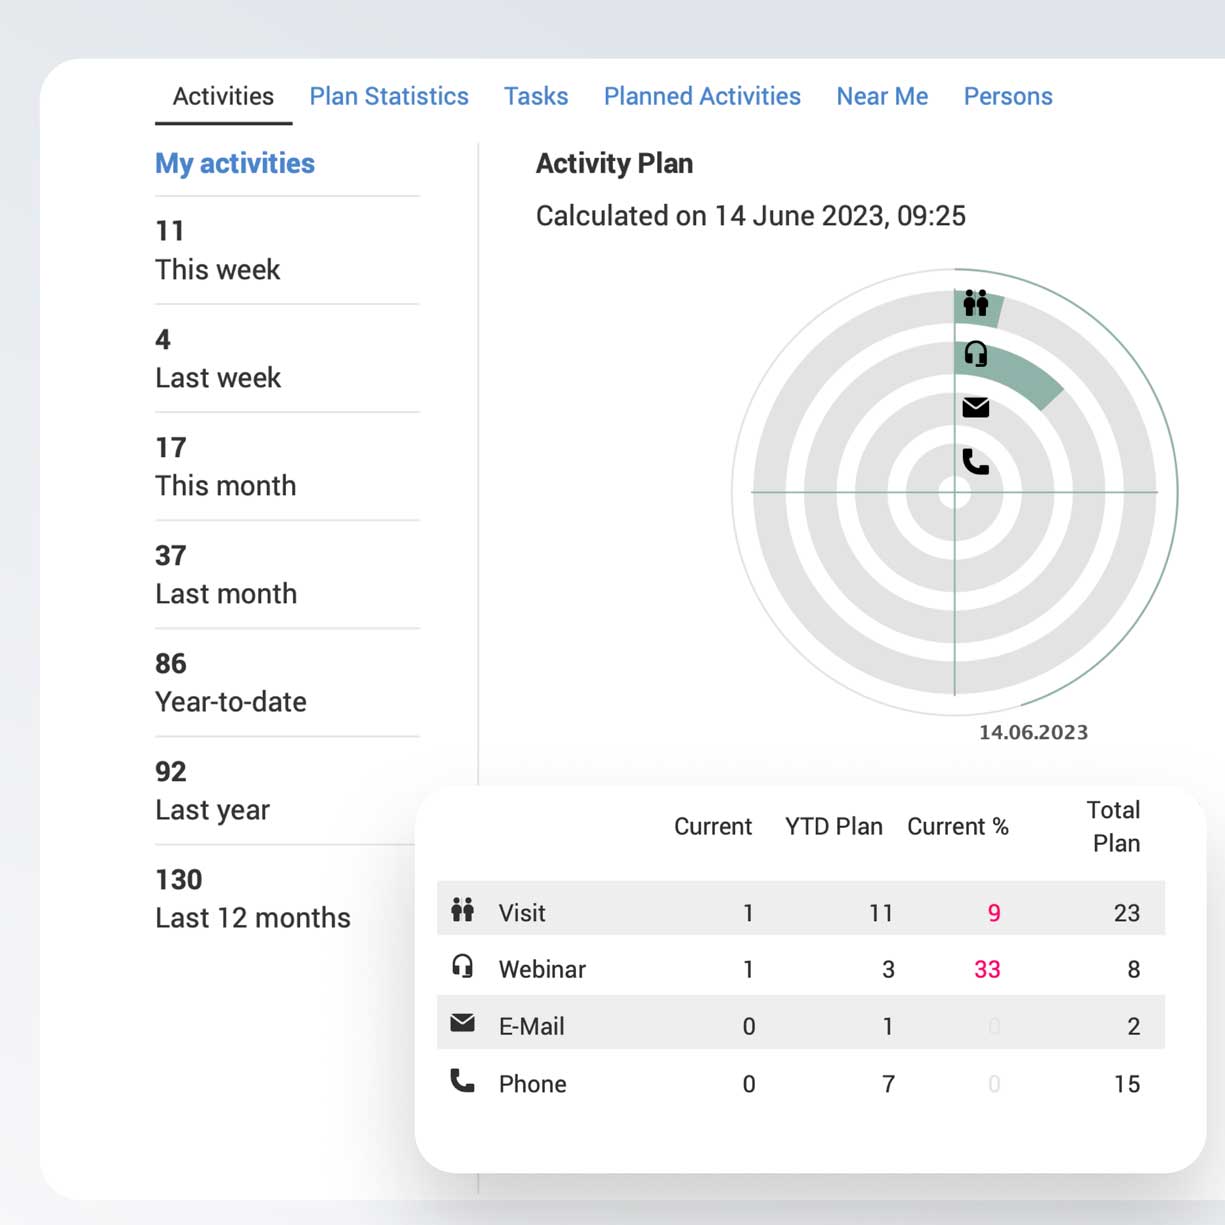Click Phone YTD plan value 7

[x=888, y=1084]
